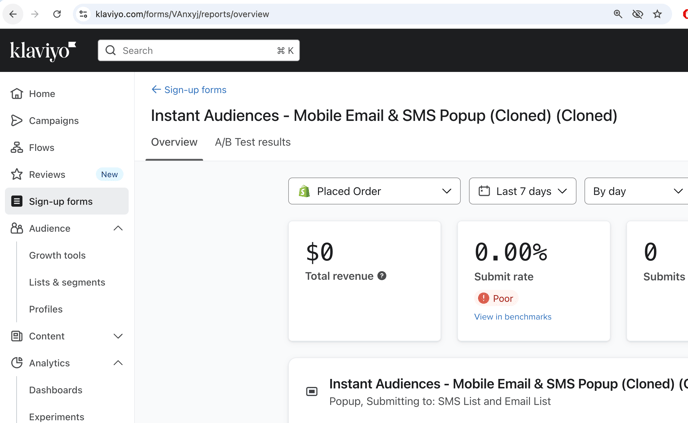
Task: Click the Poor rating badge
Action: tap(496, 298)
